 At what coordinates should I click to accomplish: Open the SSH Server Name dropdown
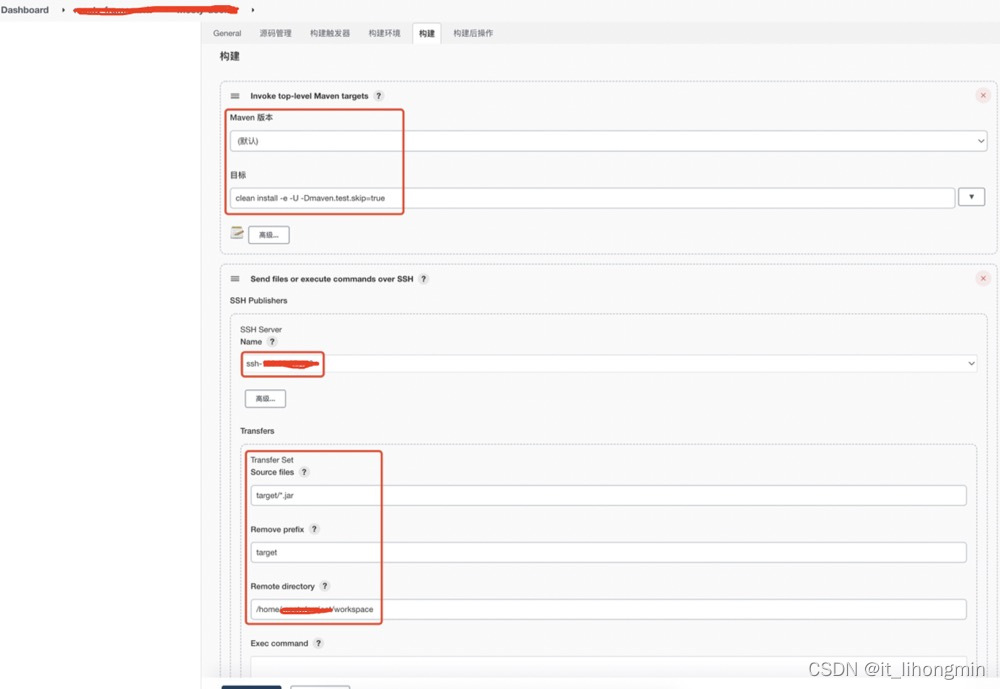tap(609, 364)
